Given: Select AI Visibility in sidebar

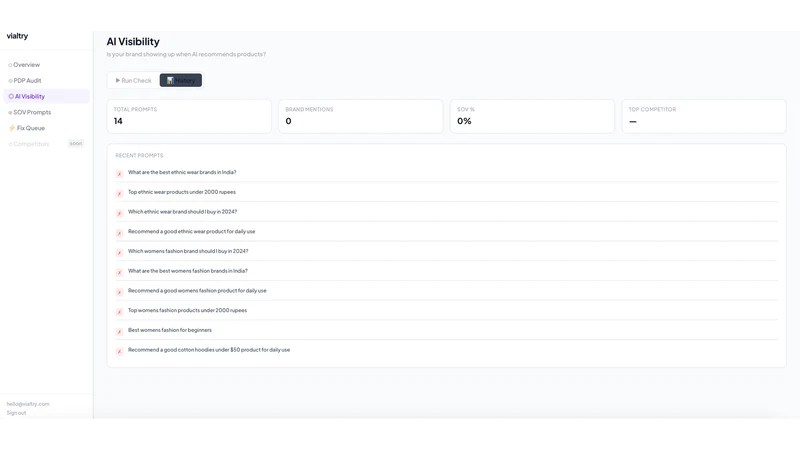Looking at the screenshot, I should 46,96.
